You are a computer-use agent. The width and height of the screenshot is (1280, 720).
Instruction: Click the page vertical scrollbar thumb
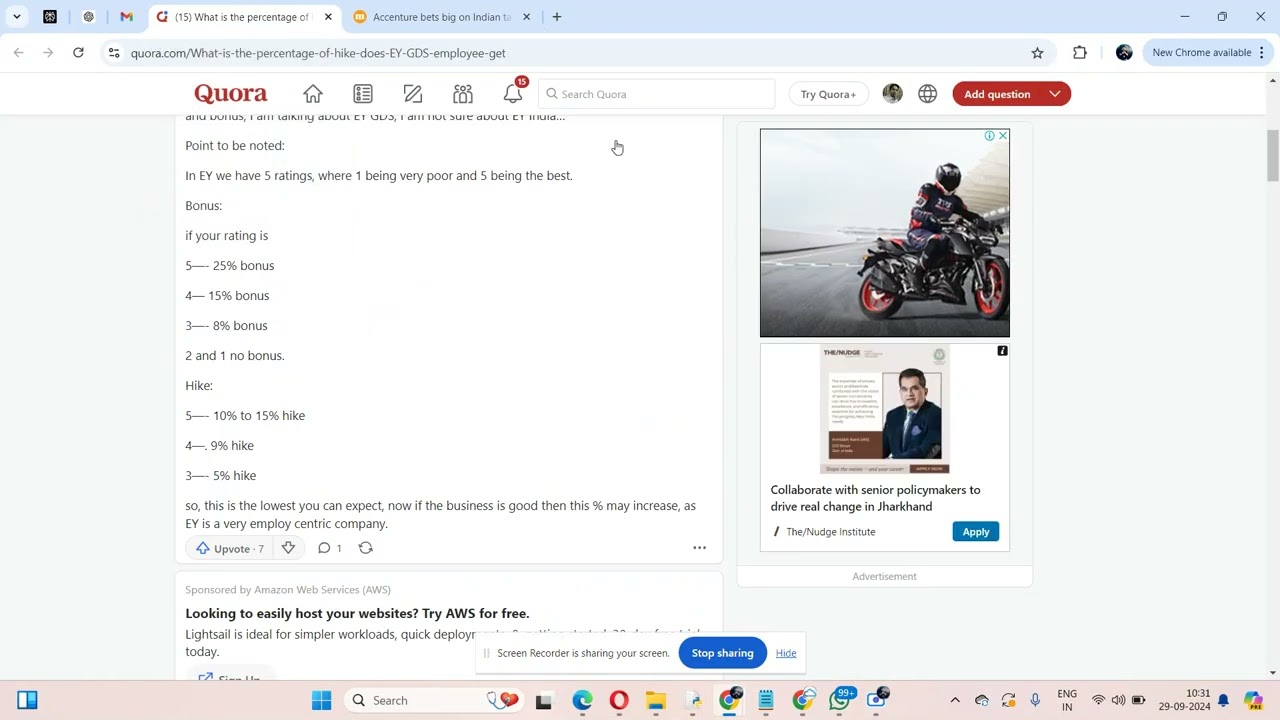[x=1273, y=156]
